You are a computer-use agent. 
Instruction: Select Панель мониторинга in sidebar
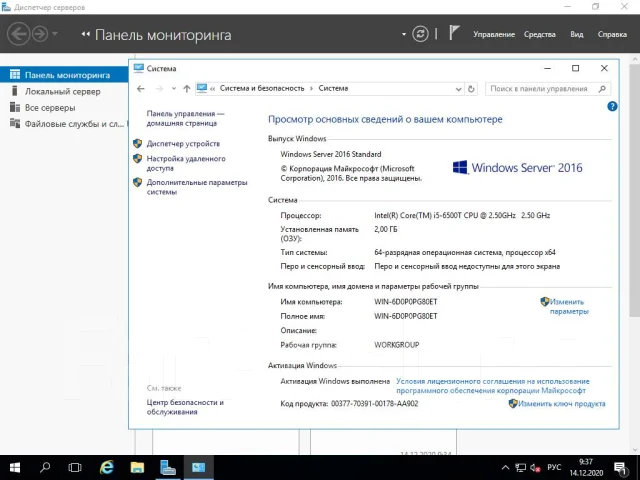point(64,75)
